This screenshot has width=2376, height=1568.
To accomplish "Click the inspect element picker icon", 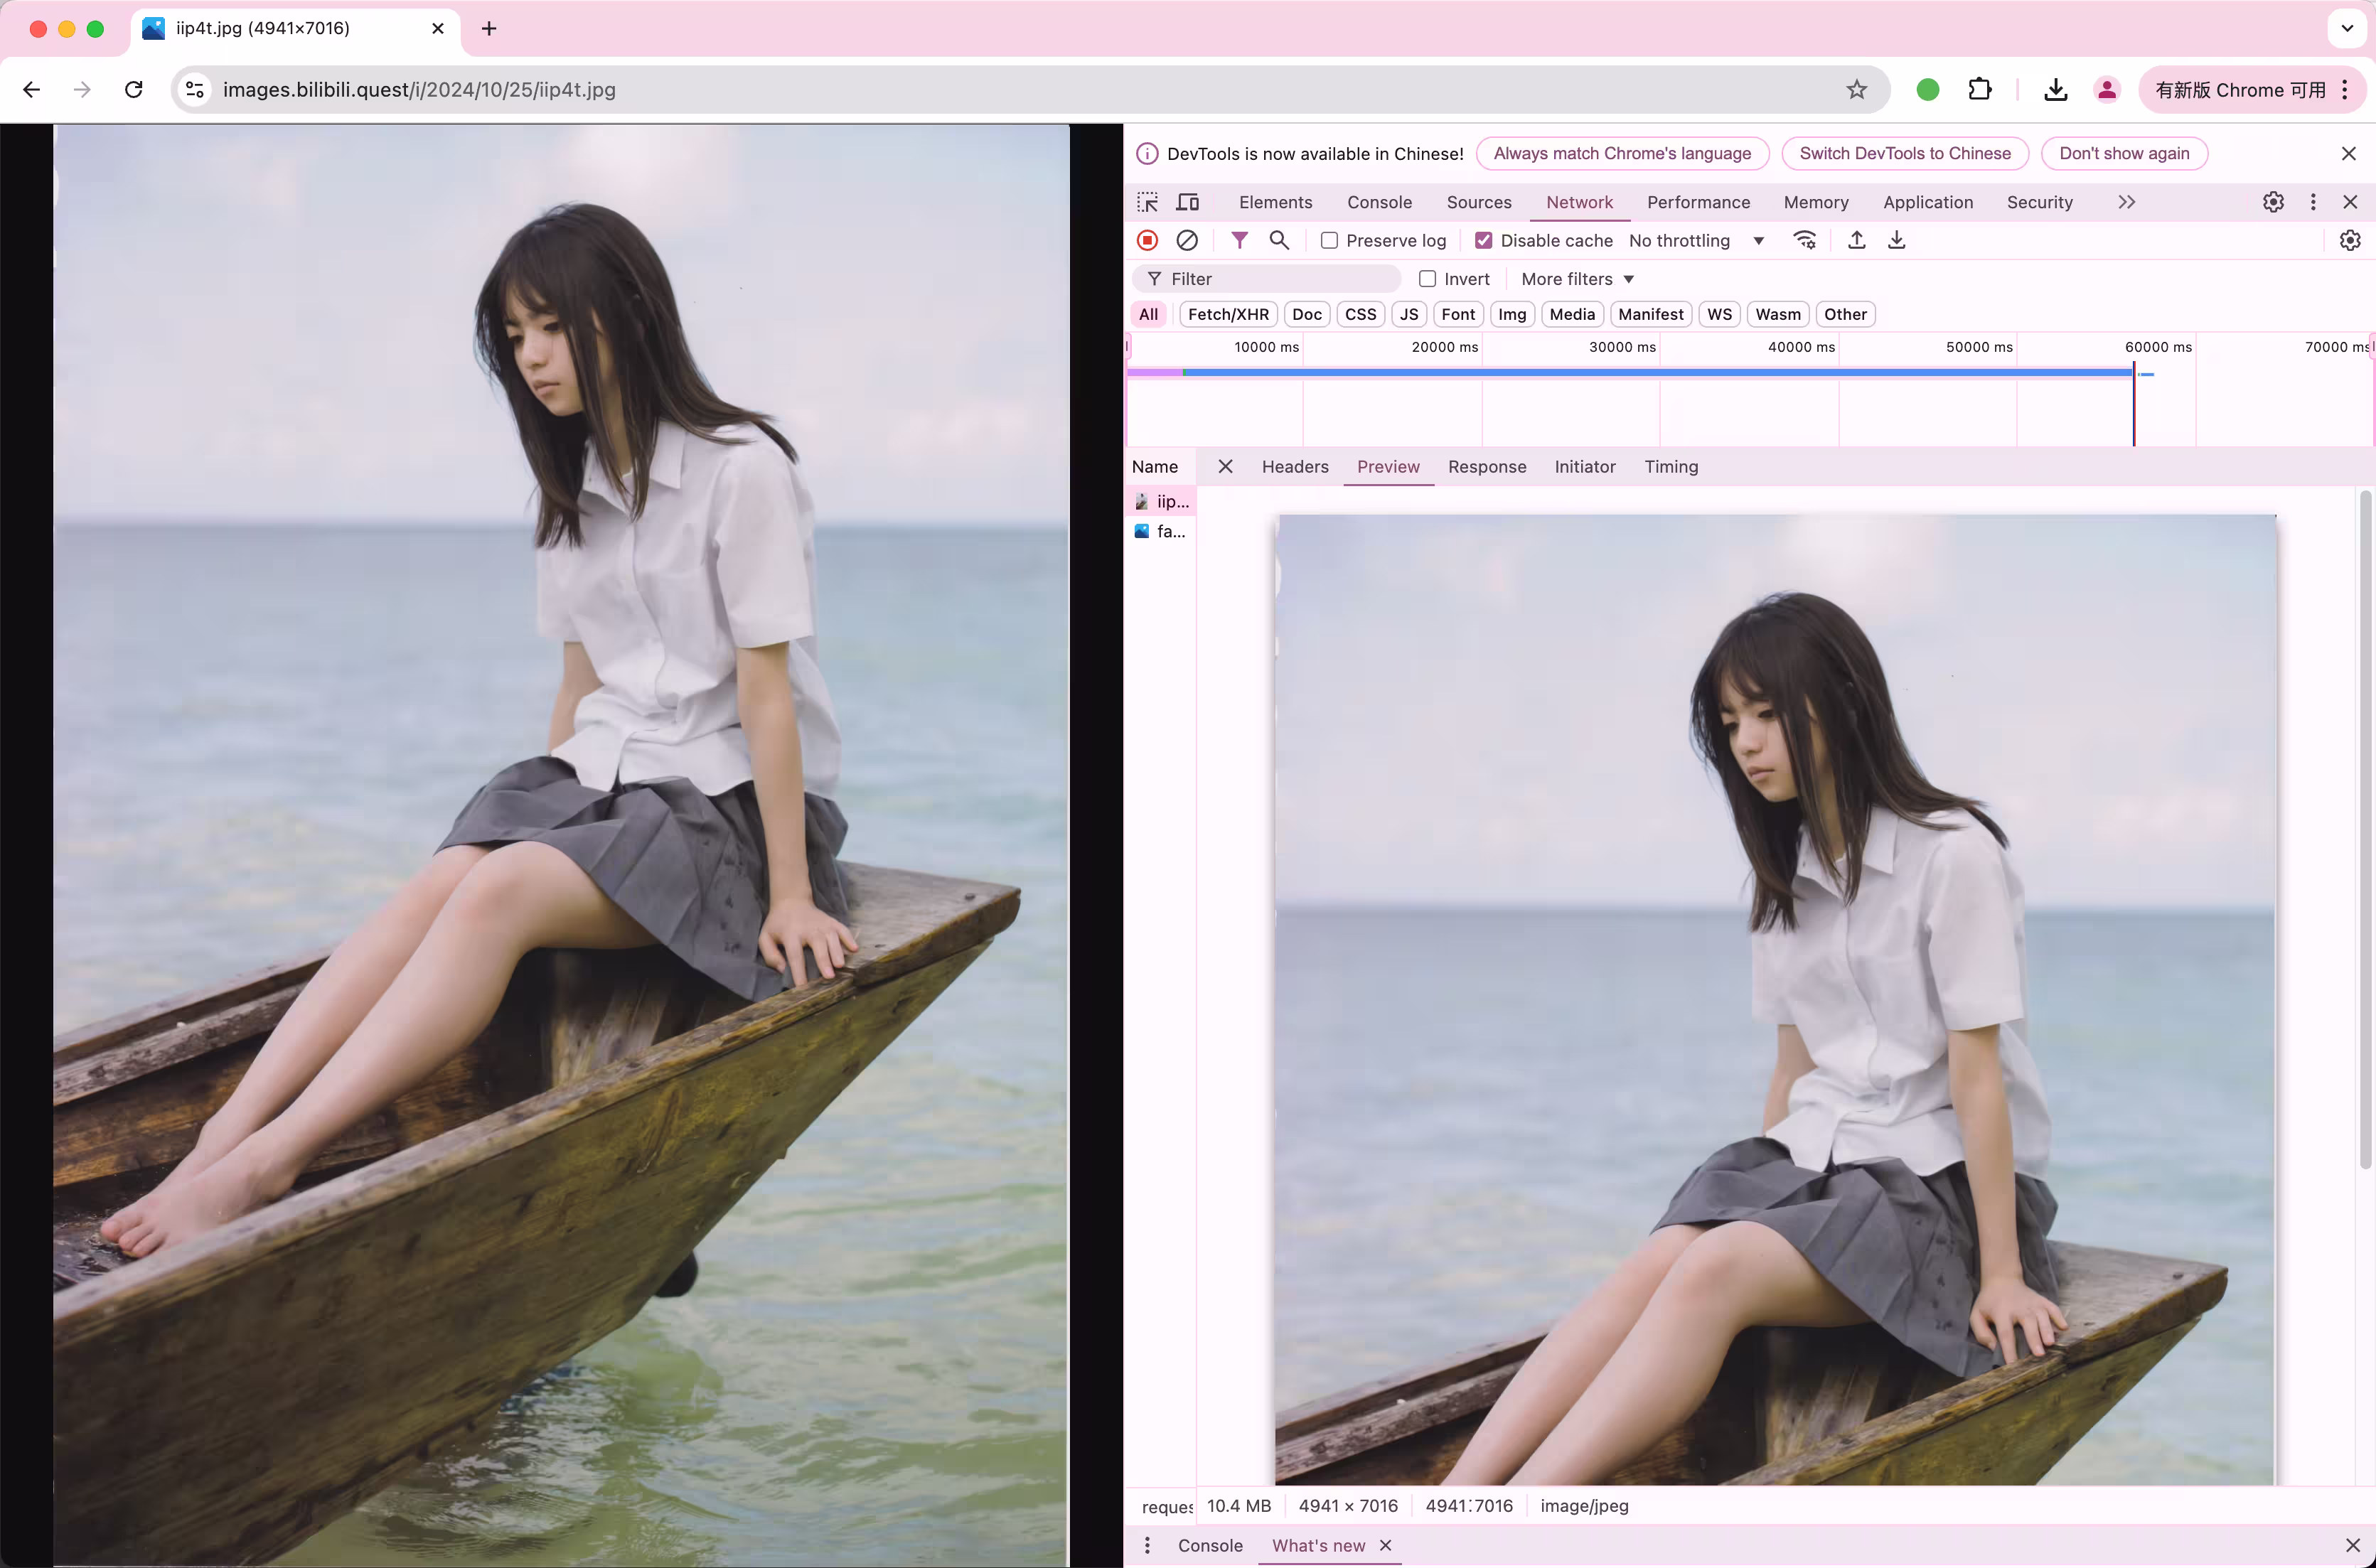I will [1147, 202].
